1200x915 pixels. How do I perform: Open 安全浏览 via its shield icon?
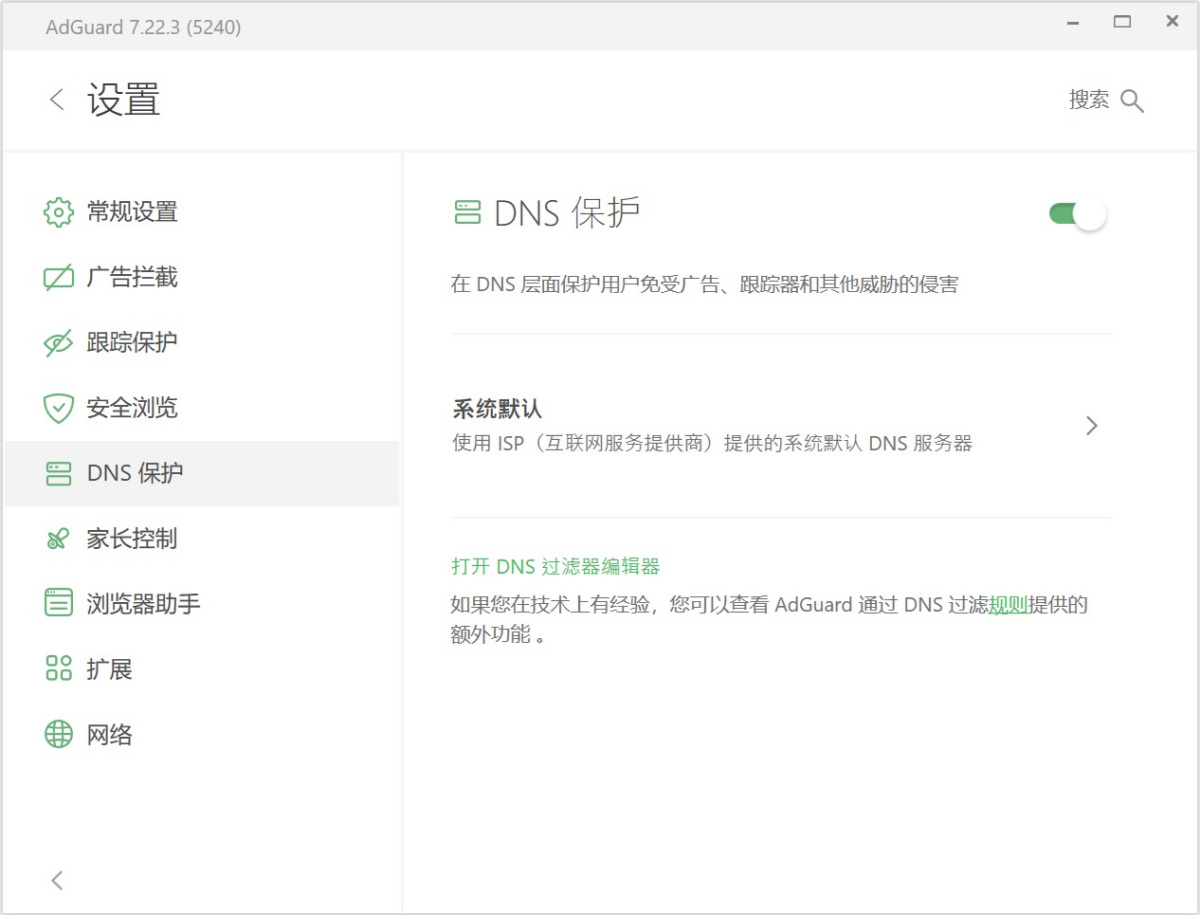point(59,408)
